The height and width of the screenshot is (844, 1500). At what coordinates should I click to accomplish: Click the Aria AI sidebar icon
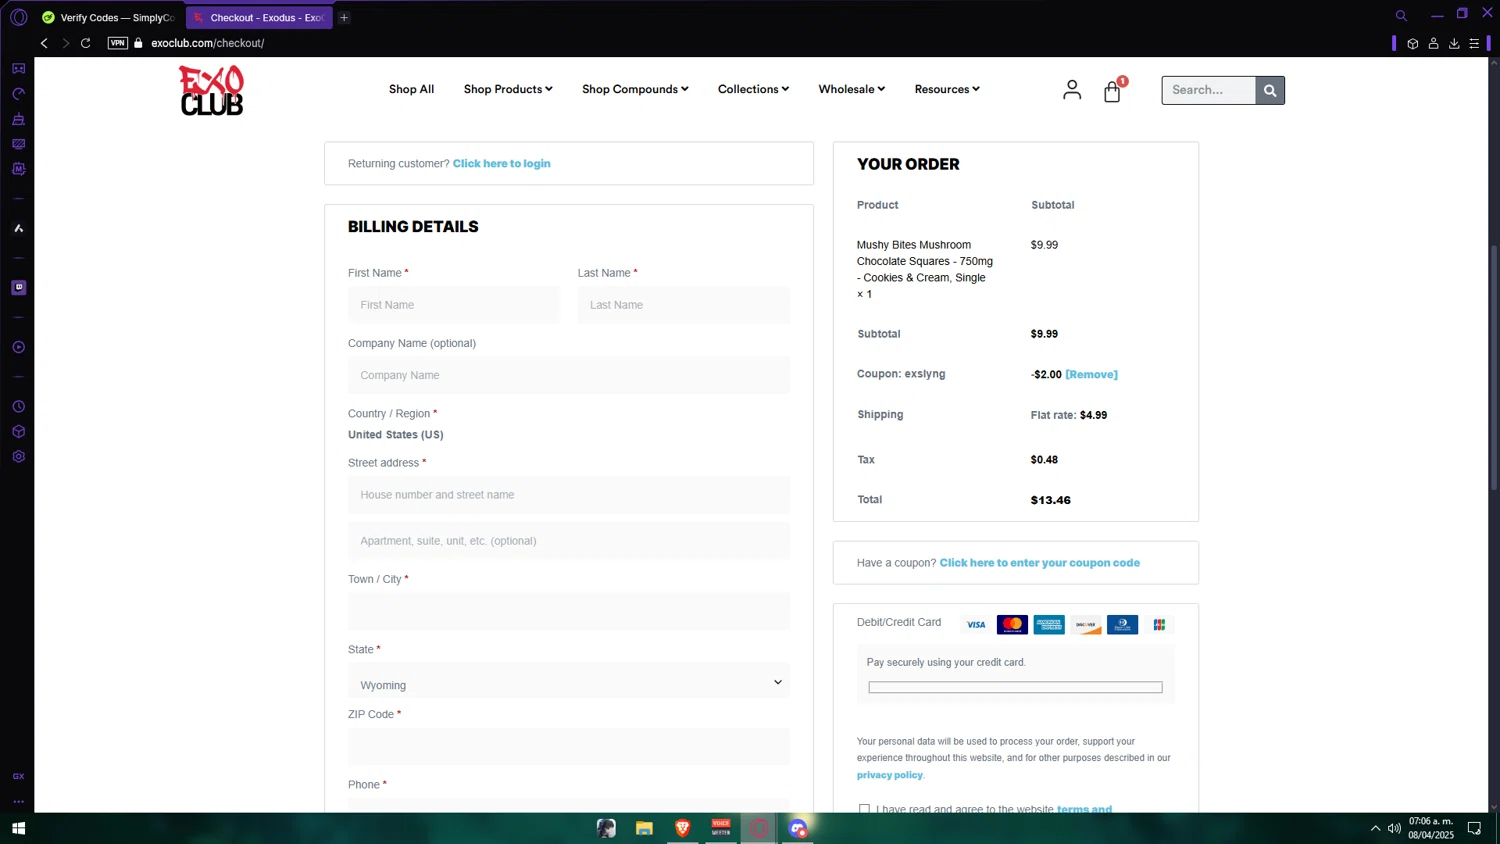coord(18,229)
